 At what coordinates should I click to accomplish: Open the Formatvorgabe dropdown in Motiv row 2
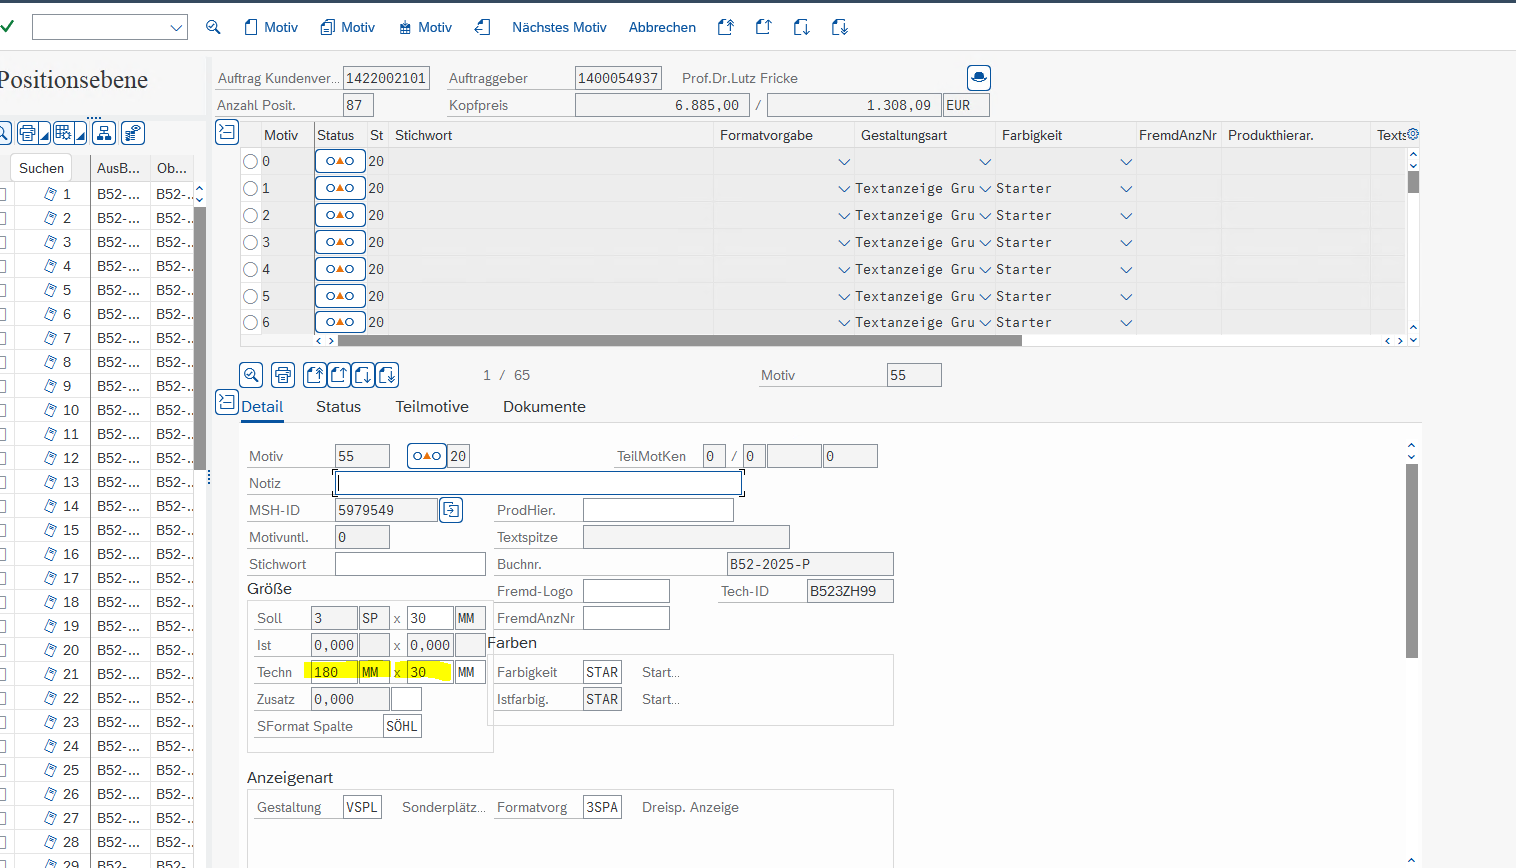[844, 216]
